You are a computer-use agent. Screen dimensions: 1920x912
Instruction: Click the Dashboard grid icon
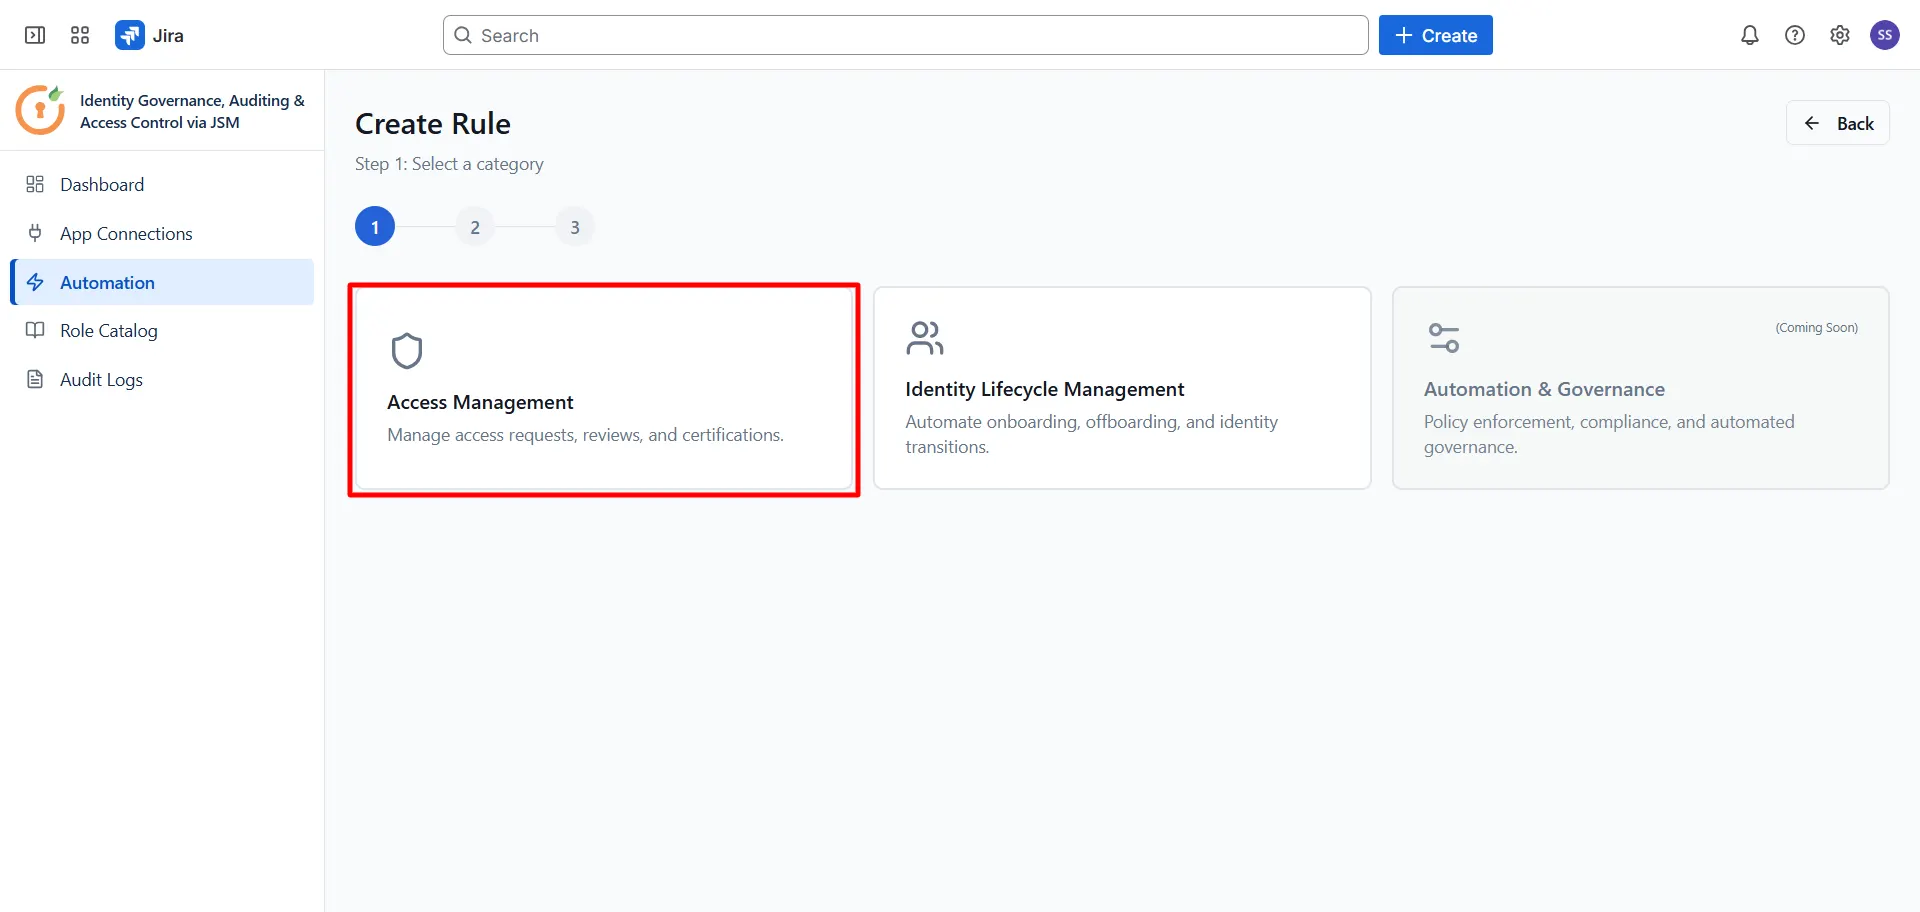[35, 184]
